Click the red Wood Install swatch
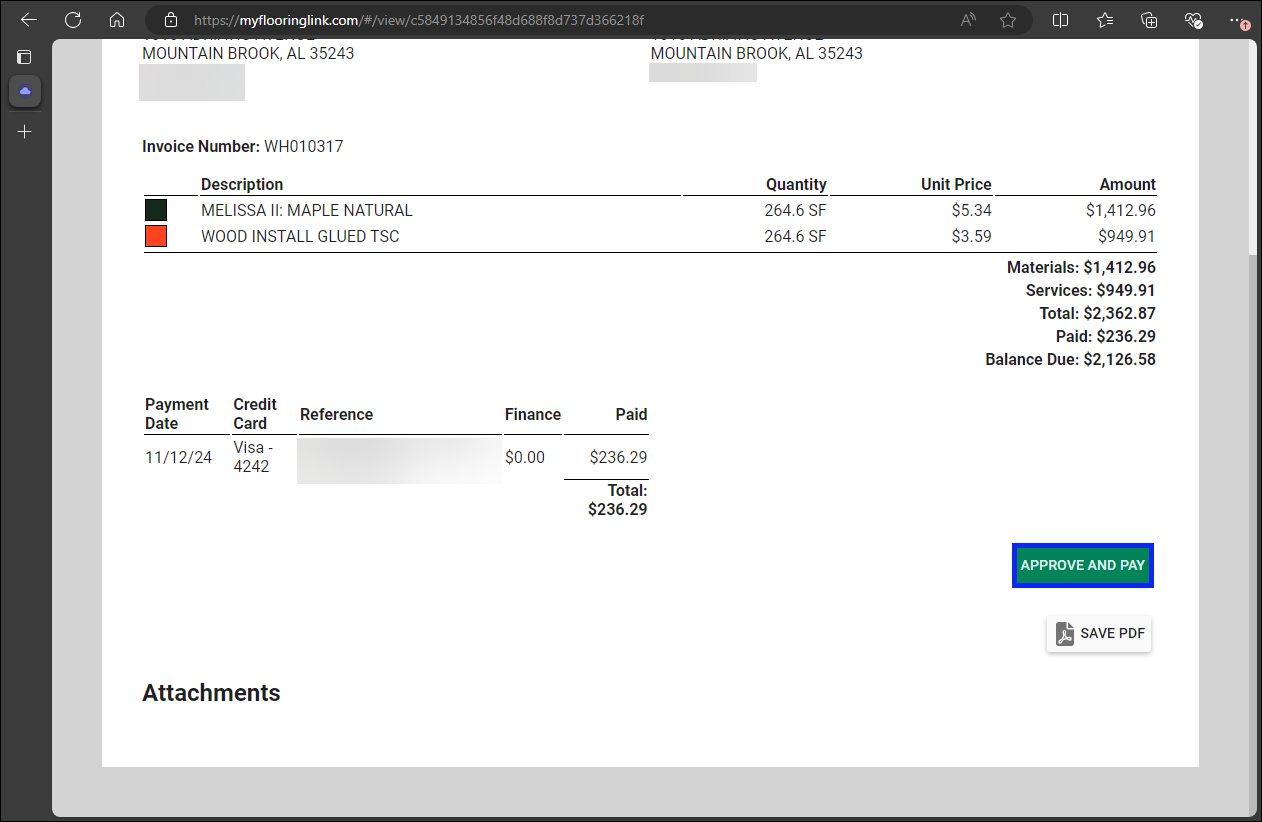This screenshot has height=822, width=1262. coord(156,236)
